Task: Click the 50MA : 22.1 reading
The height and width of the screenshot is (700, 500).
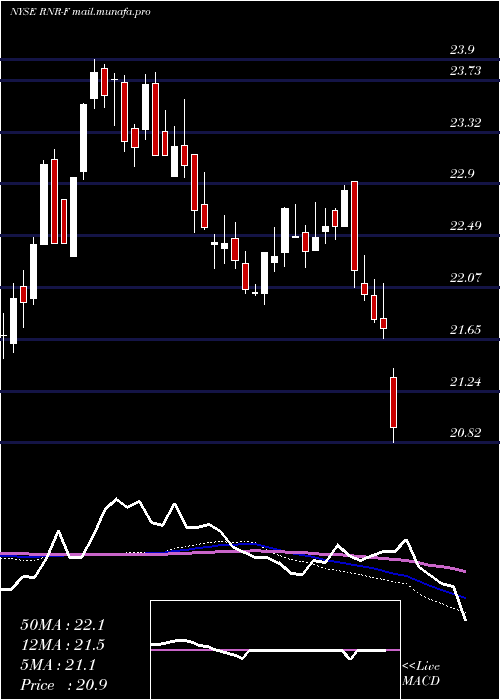Action: [63, 625]
